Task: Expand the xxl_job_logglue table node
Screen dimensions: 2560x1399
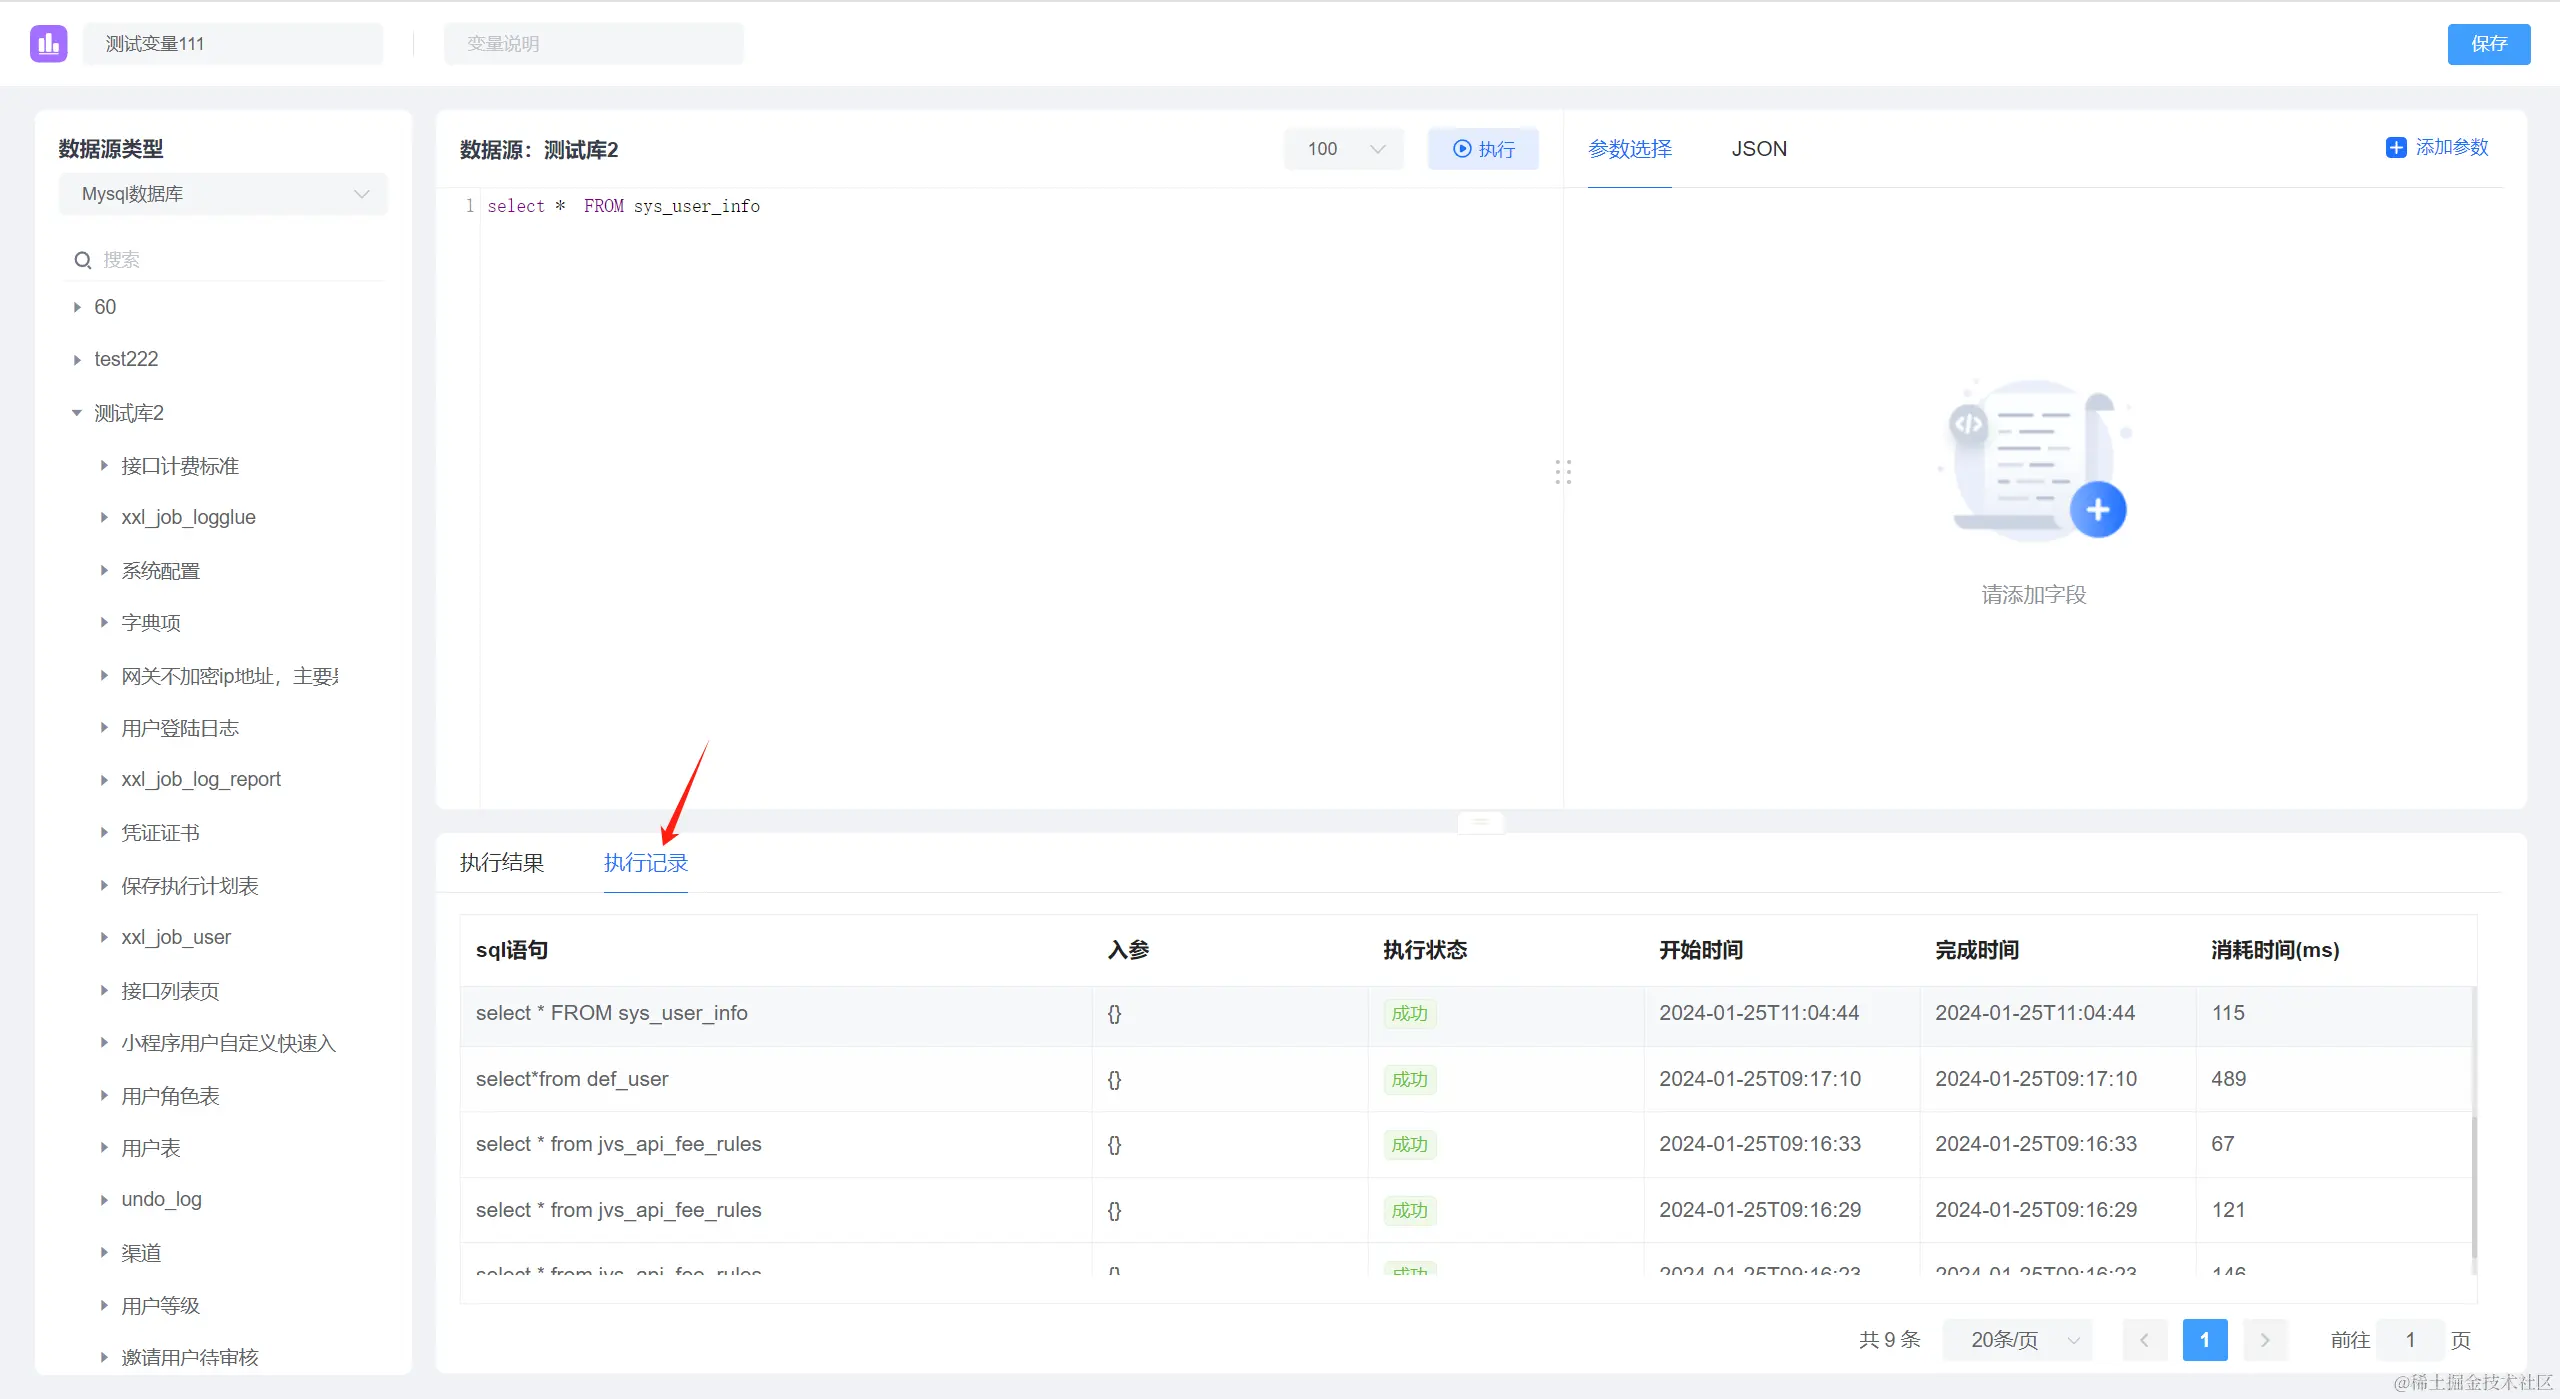Action: (x=104, y=517)
